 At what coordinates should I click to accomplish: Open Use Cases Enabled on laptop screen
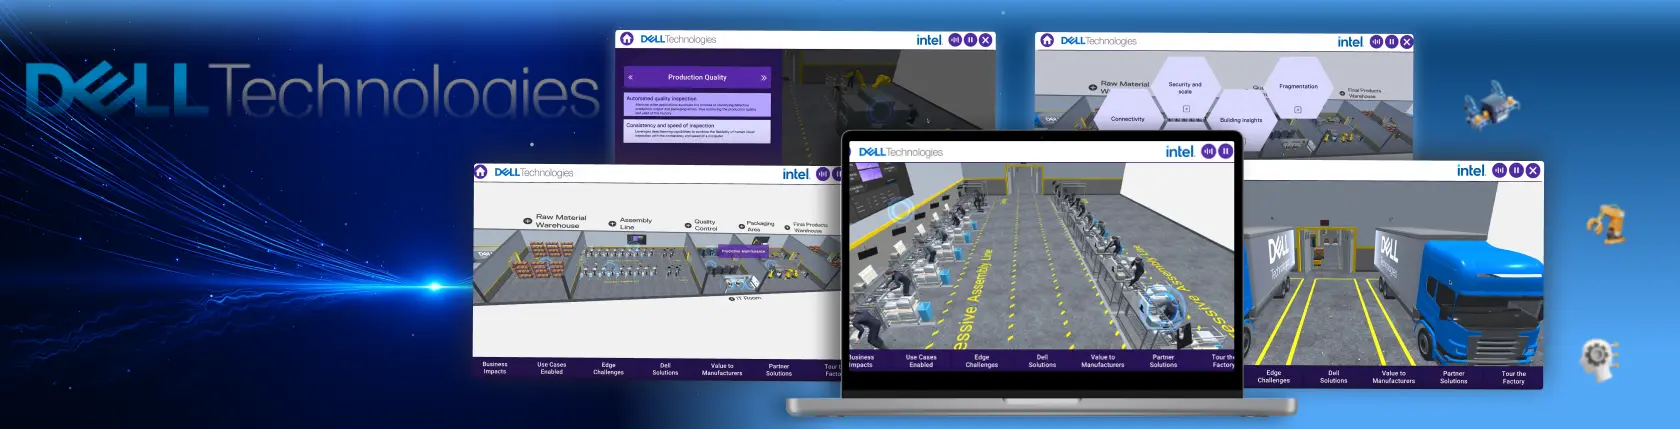point(921,361)
